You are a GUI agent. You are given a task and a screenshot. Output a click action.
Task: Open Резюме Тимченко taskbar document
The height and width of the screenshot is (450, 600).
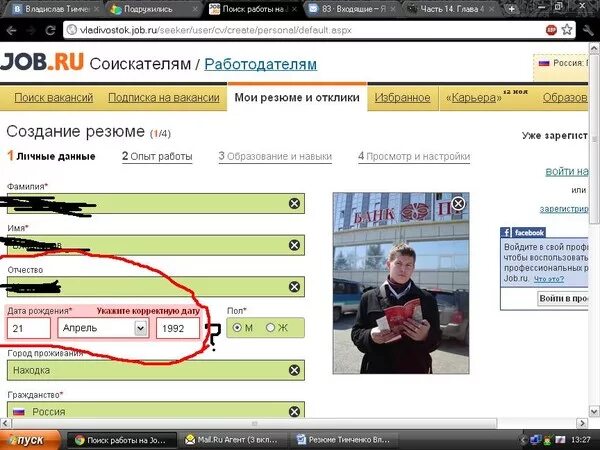346,440
